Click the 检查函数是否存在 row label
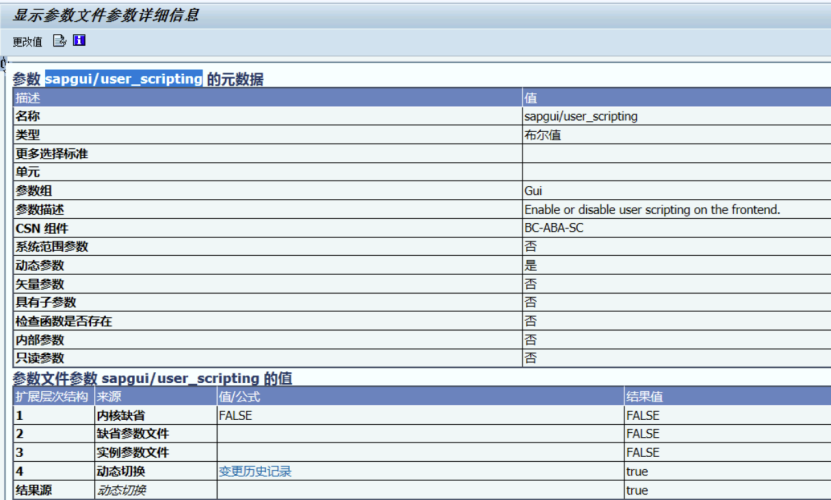Viewport: 831px width, 500px height. pyautogui.click(x=64, y=321)
